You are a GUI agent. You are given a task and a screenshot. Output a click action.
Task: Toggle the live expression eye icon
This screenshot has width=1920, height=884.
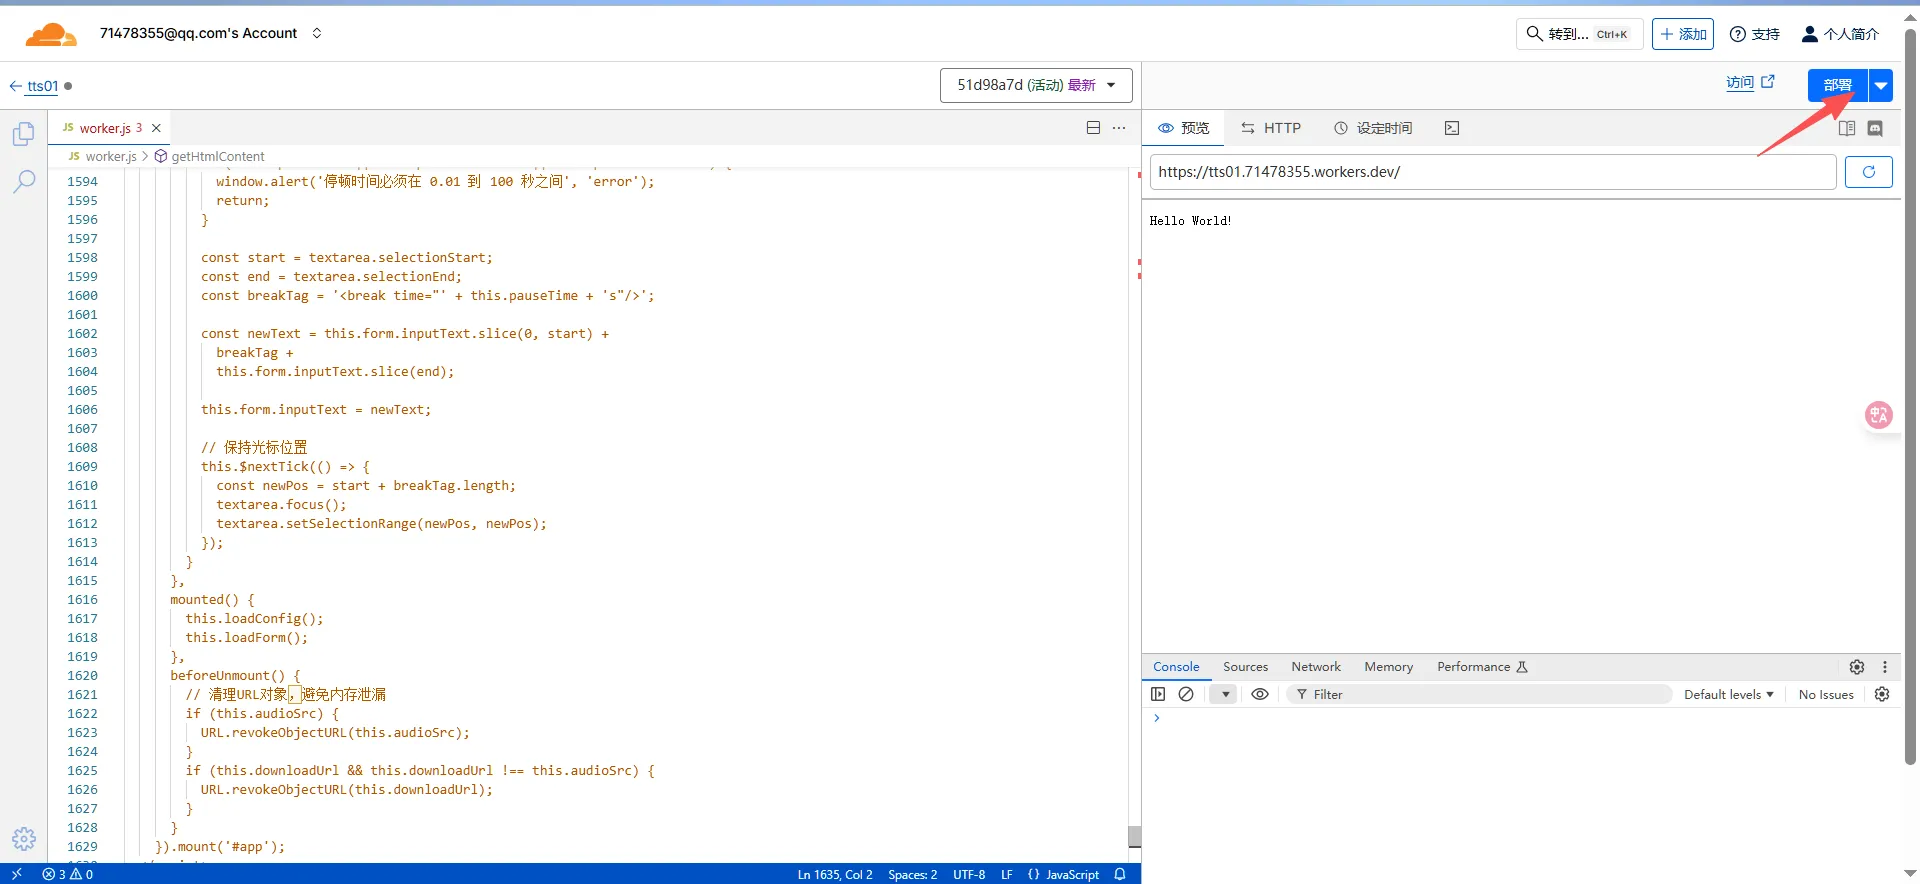(x=1260, y=694)
